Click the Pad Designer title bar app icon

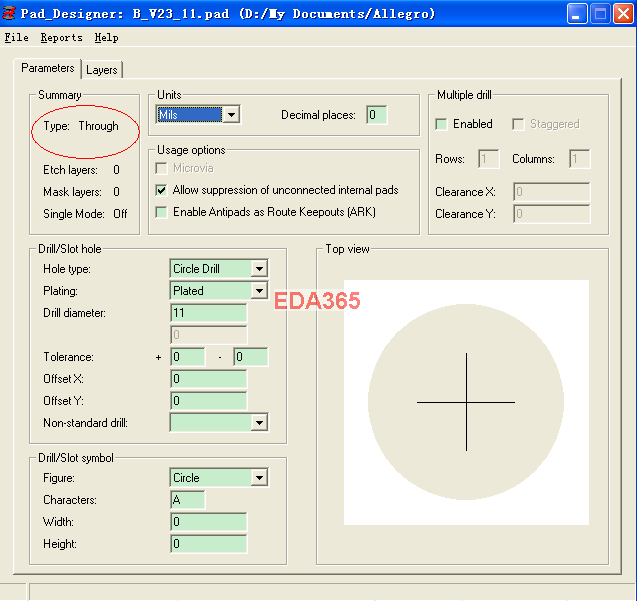(9, 13)
